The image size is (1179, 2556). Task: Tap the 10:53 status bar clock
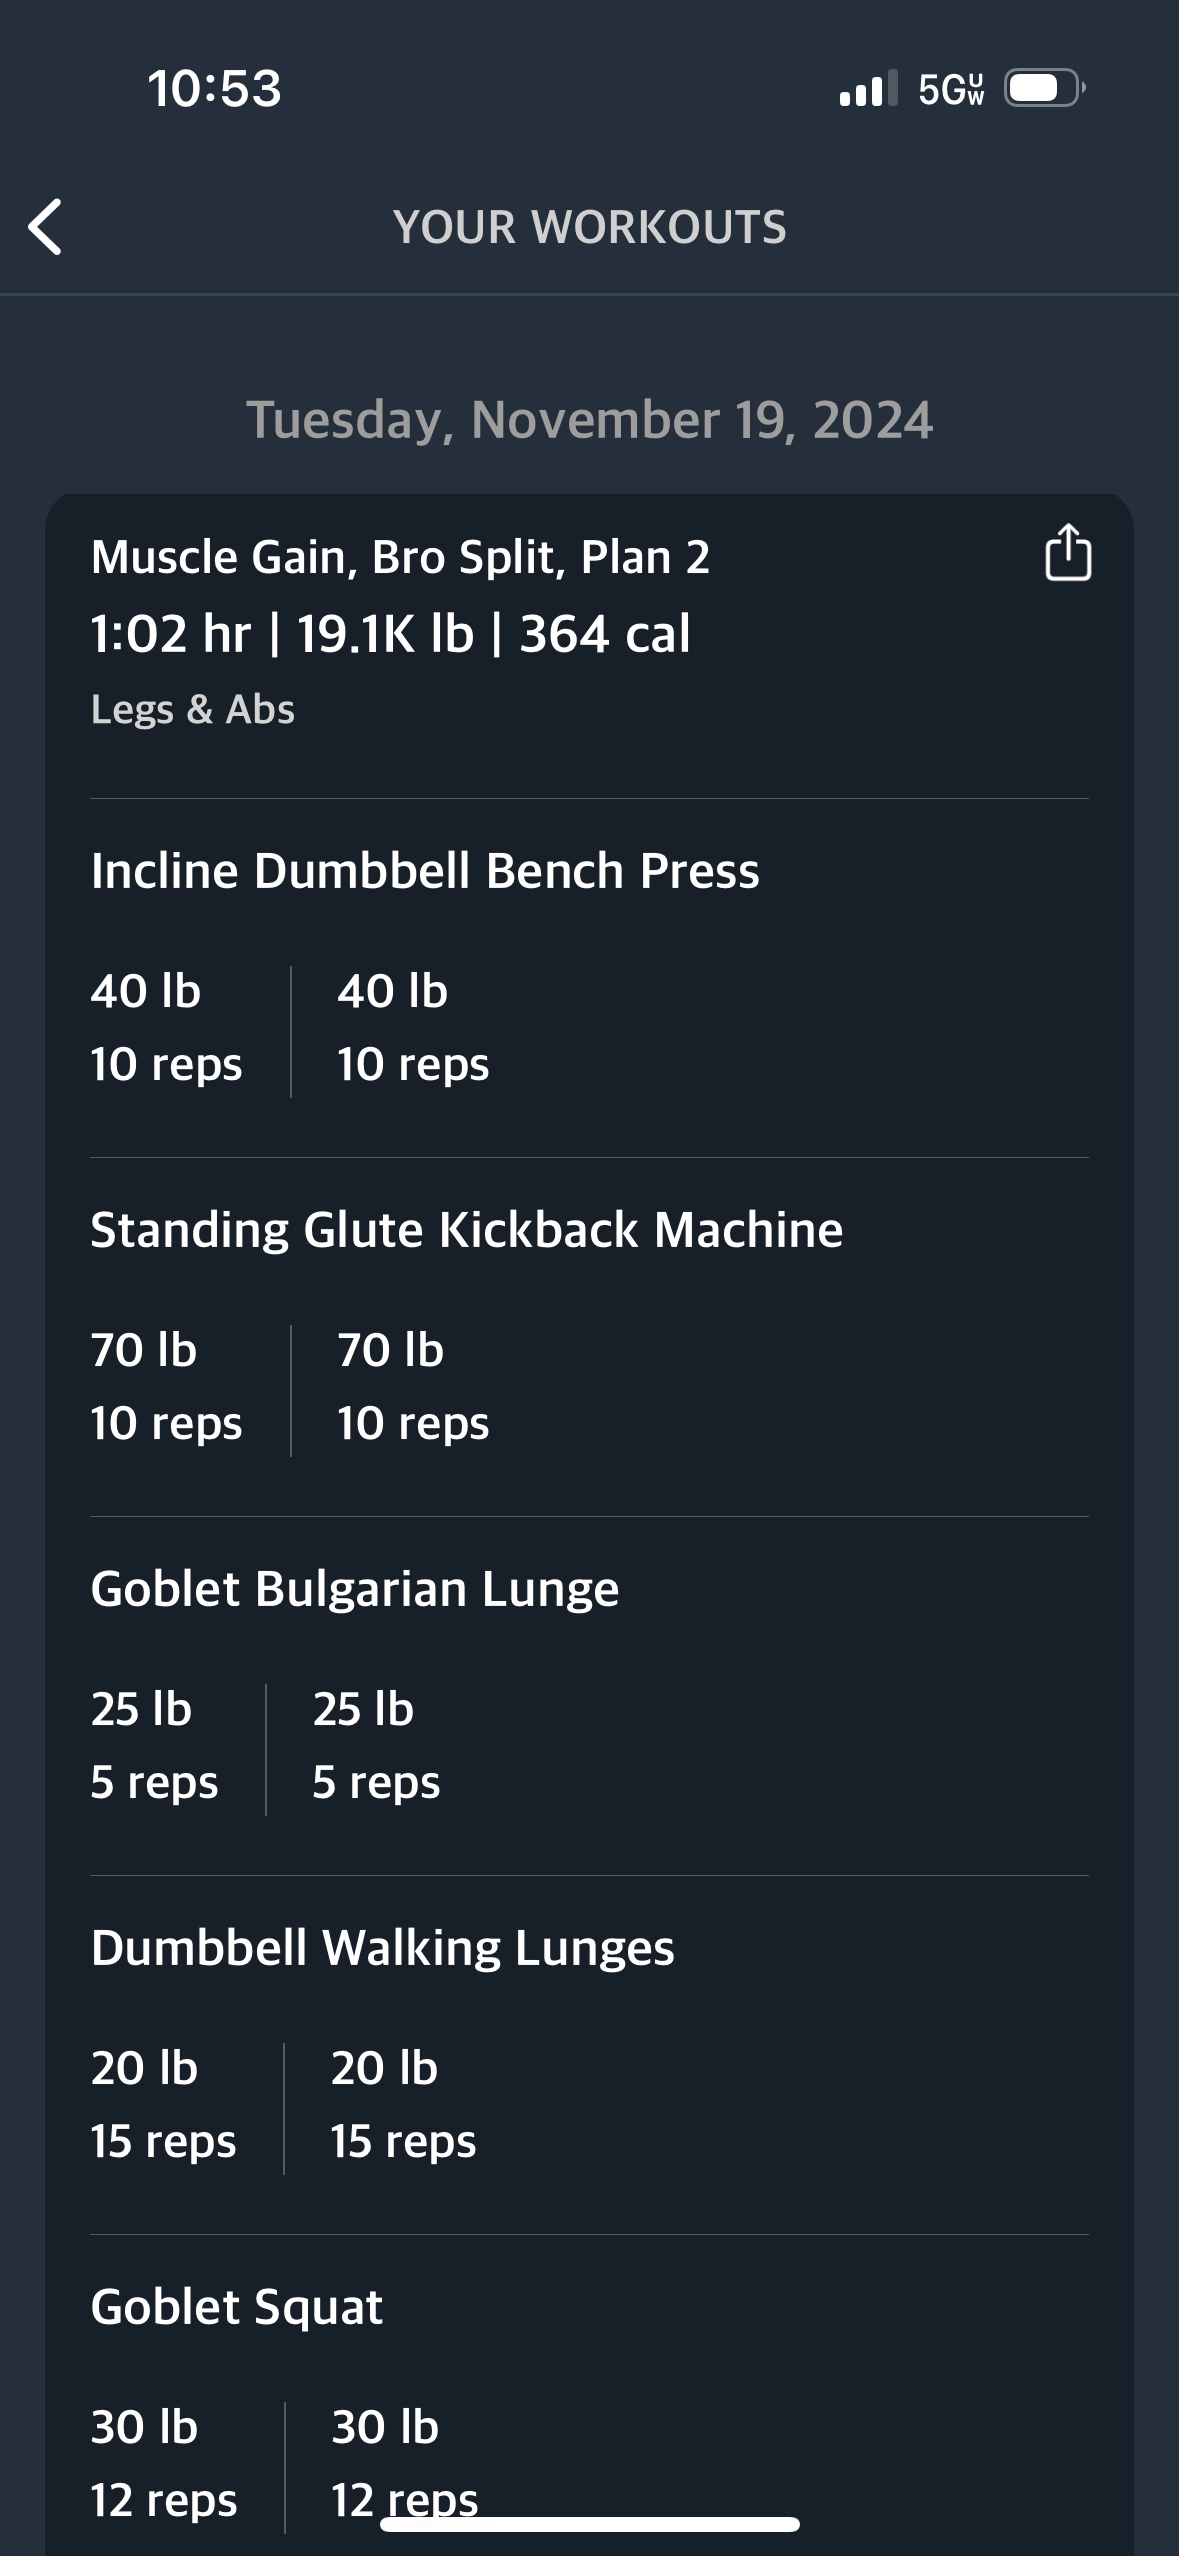[214, 89]
